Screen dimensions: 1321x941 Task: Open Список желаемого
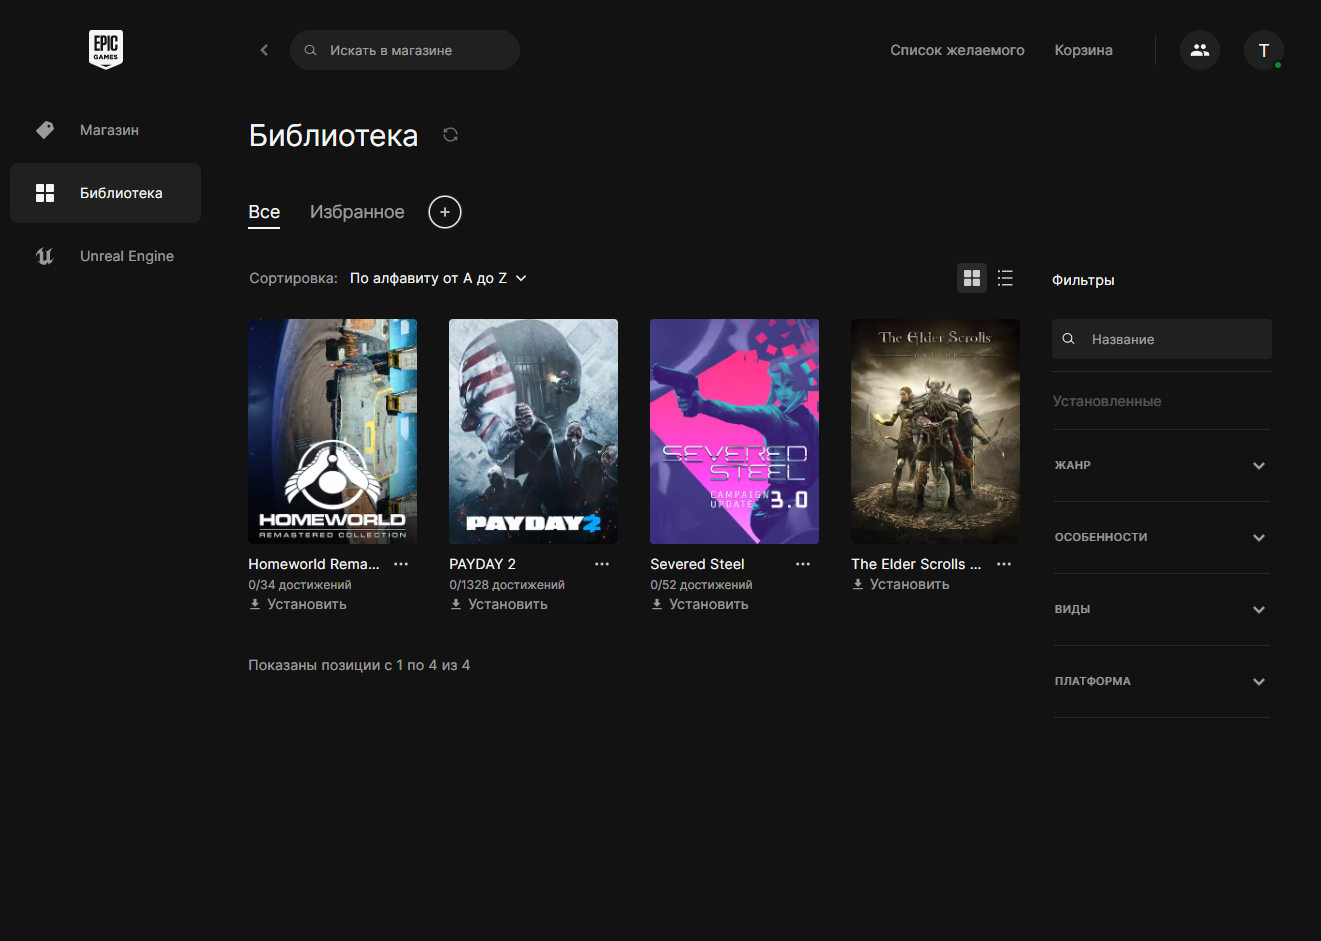(957, 50)
